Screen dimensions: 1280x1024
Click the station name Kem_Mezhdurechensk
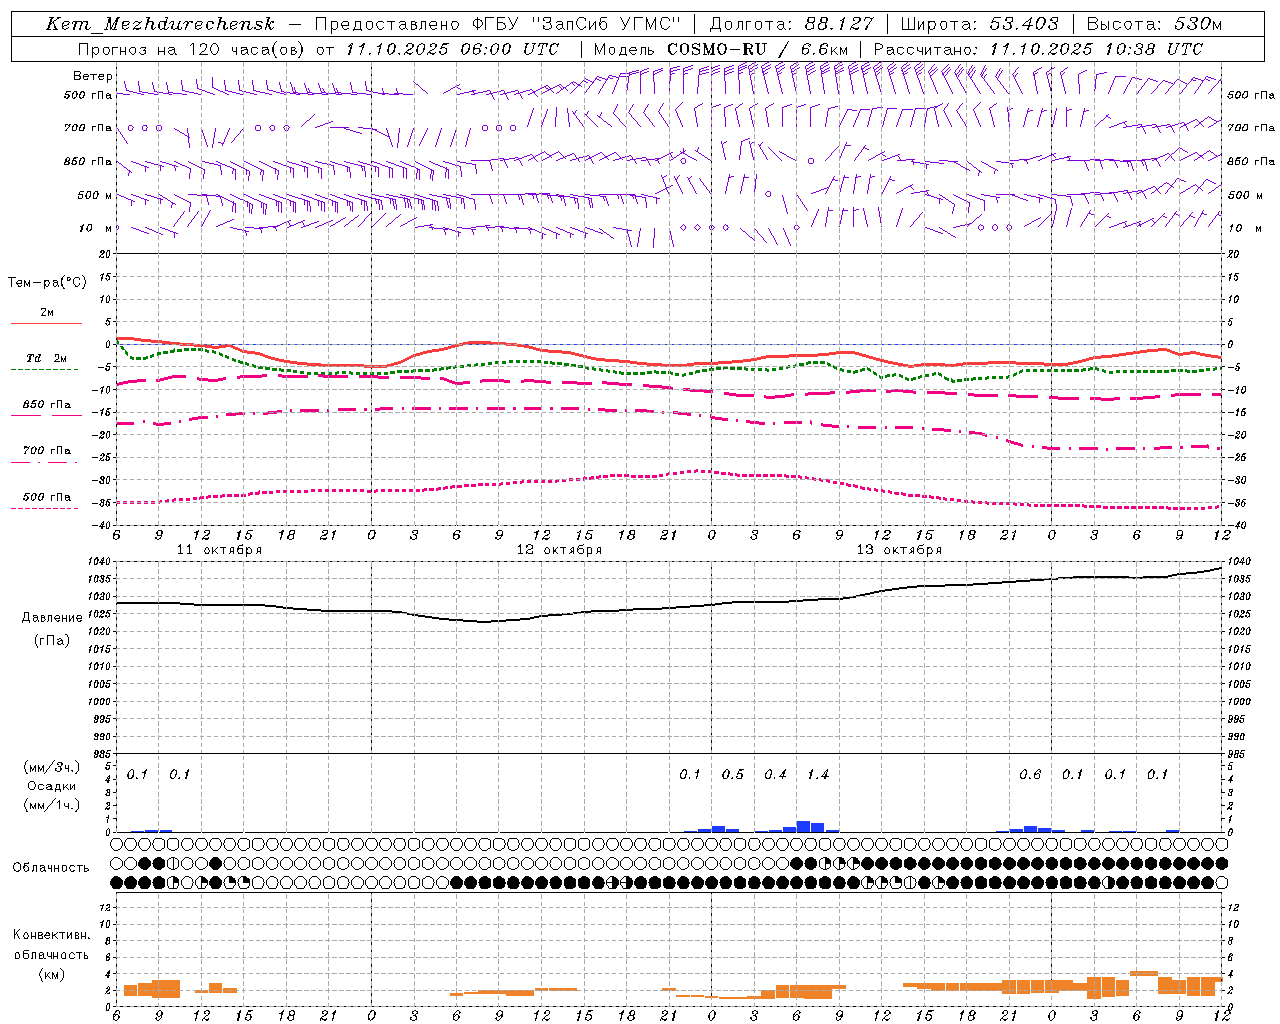pos(160,24)
